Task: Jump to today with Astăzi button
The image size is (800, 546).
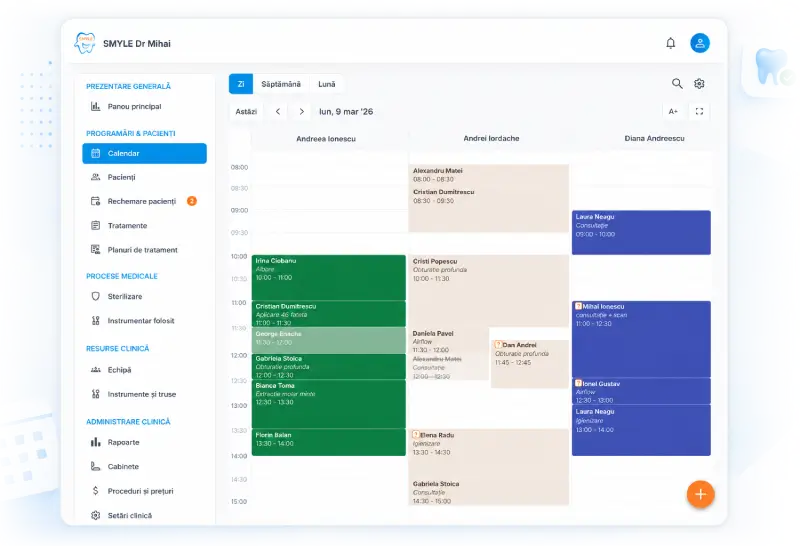Action: [x=246, y=111]
